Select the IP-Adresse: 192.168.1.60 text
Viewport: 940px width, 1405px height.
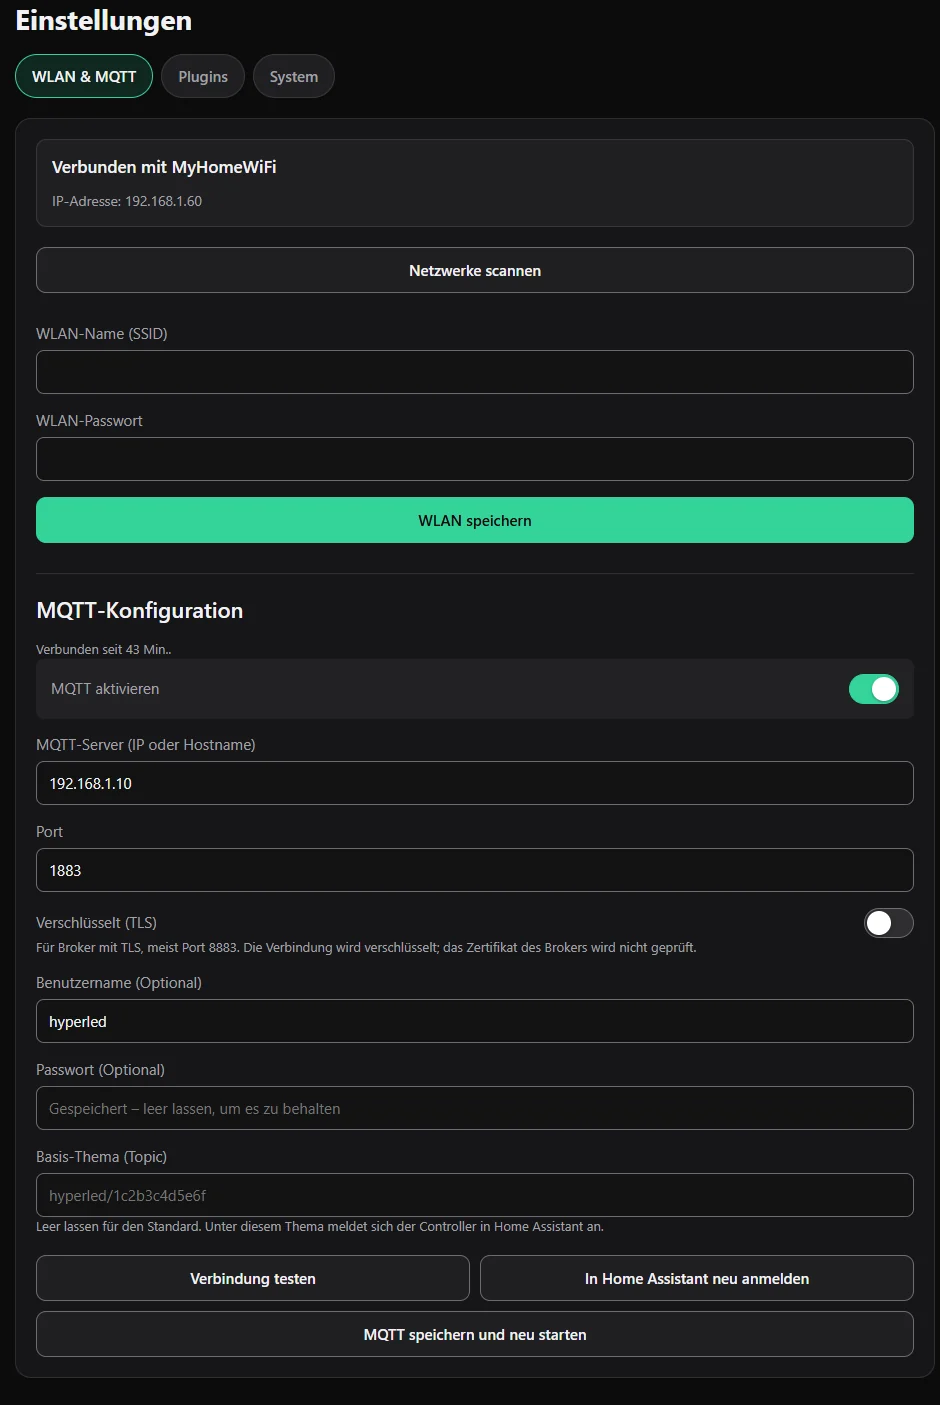[127, 201]
